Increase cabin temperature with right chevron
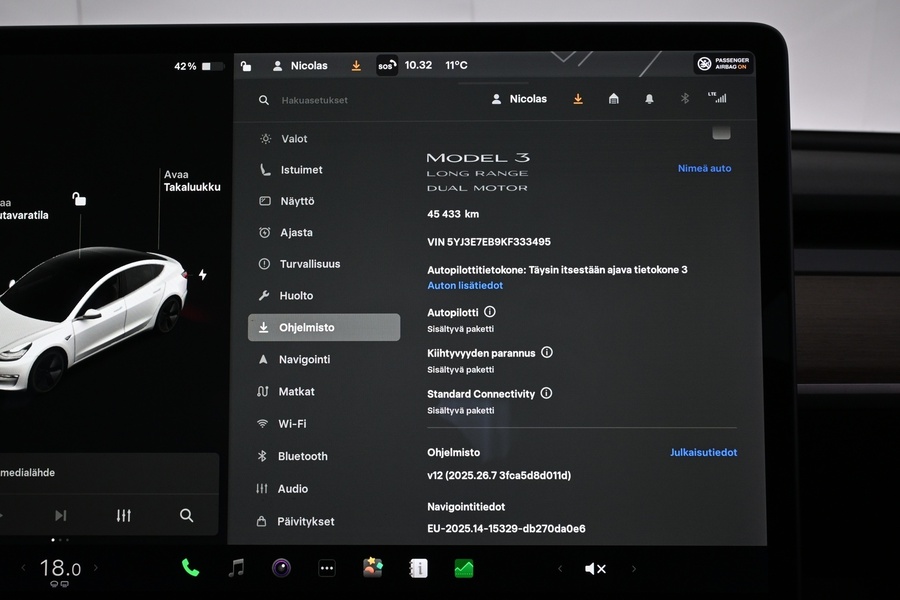Image resolution: width=900 pixels, height=600 pixels. pyautogui.click(x=96, y=568)
